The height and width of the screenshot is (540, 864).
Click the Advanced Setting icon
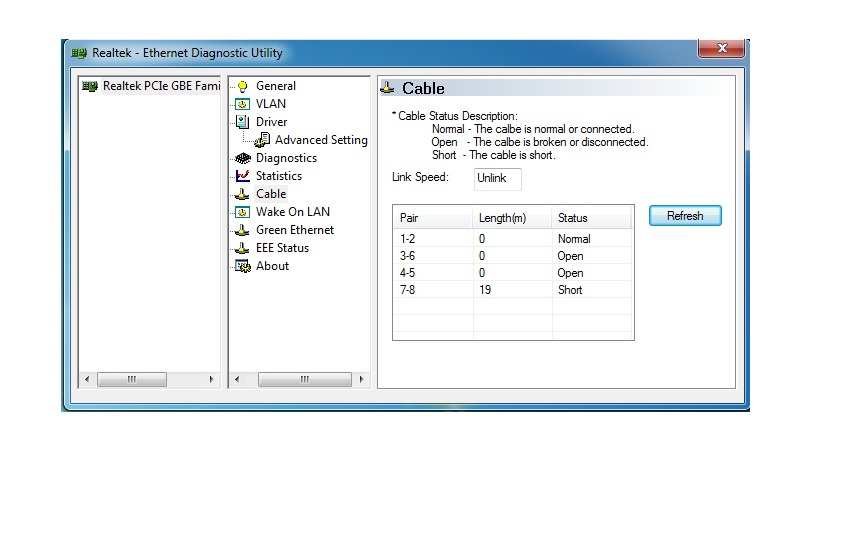click(262, 140)
